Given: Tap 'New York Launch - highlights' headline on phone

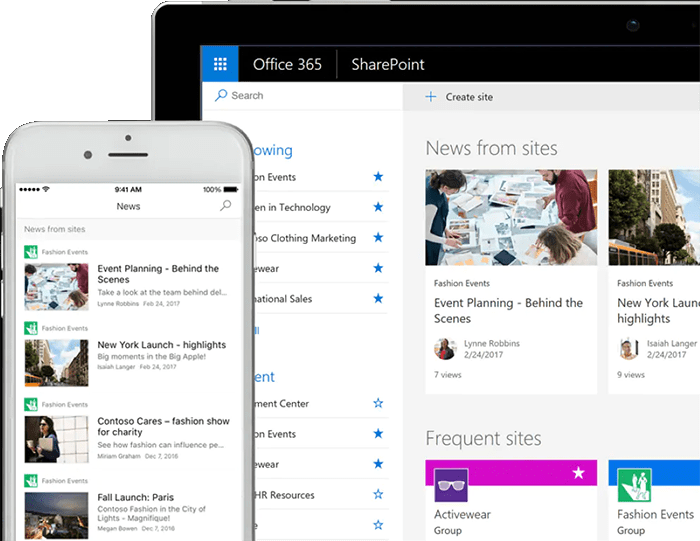Looking at the screenshot, I should pos(162,345).
